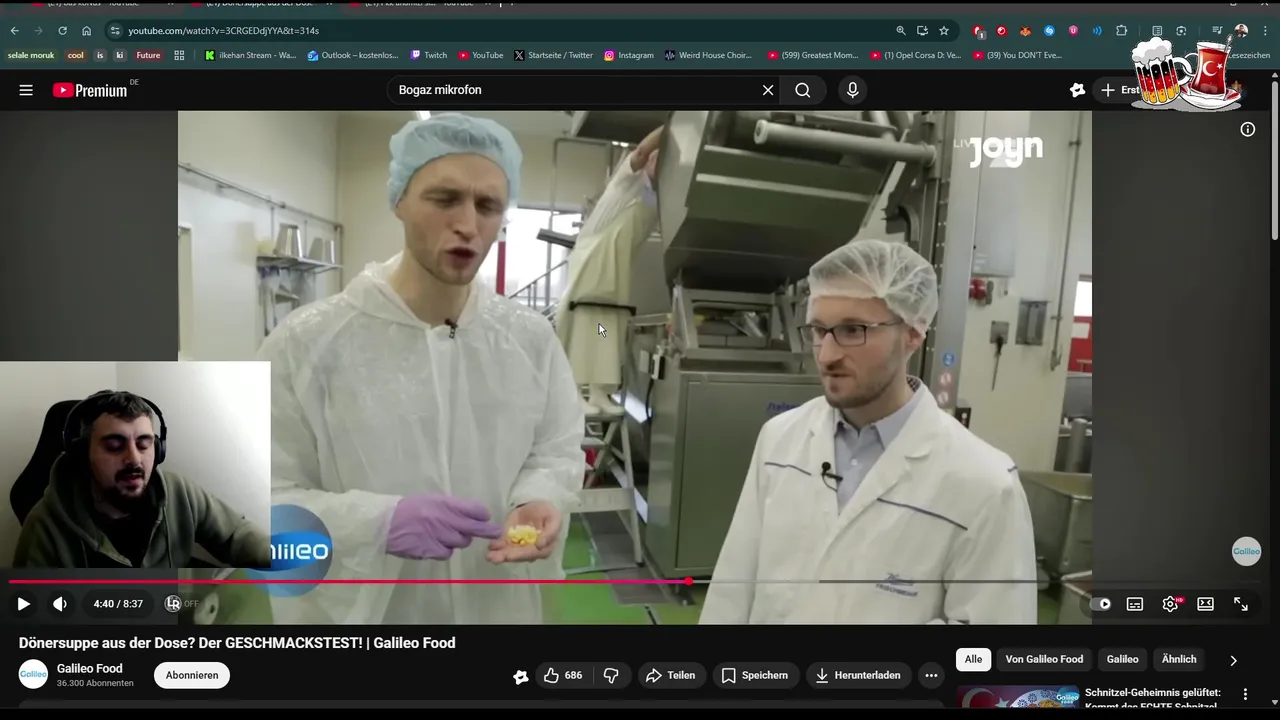Select the 'Galileo' filter chip
The image size is (1280, 720).
pos(1122,659)
